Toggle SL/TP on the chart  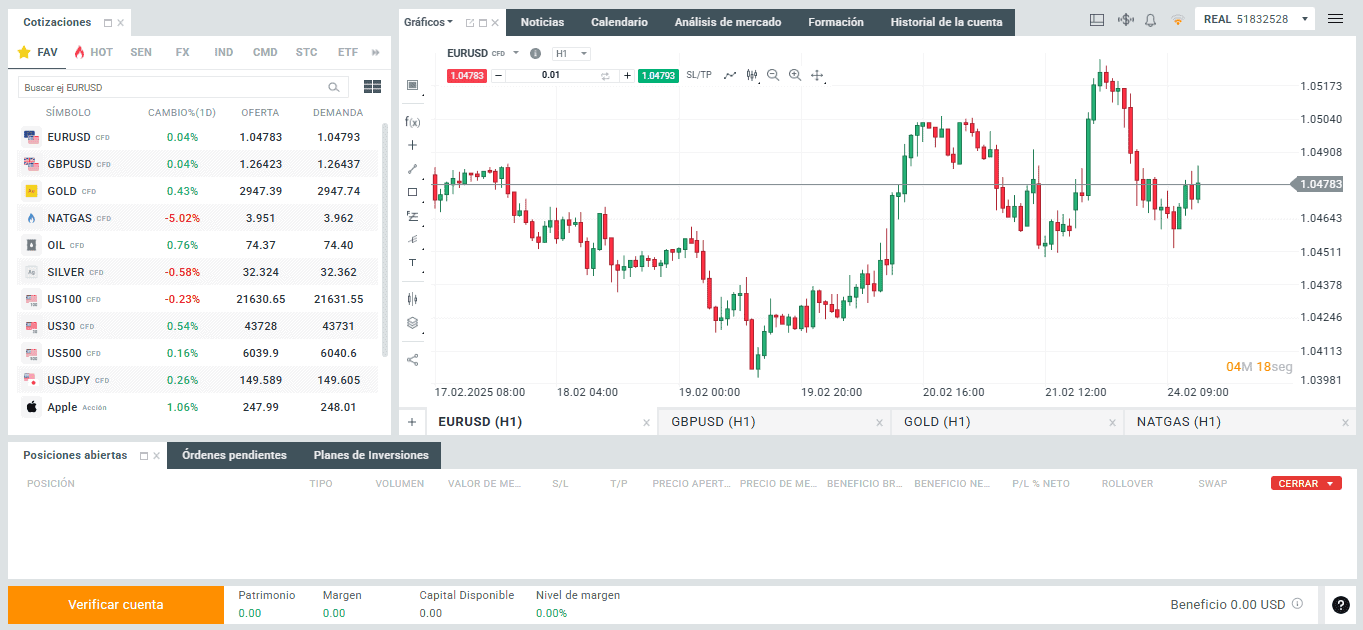pos(699,75)
